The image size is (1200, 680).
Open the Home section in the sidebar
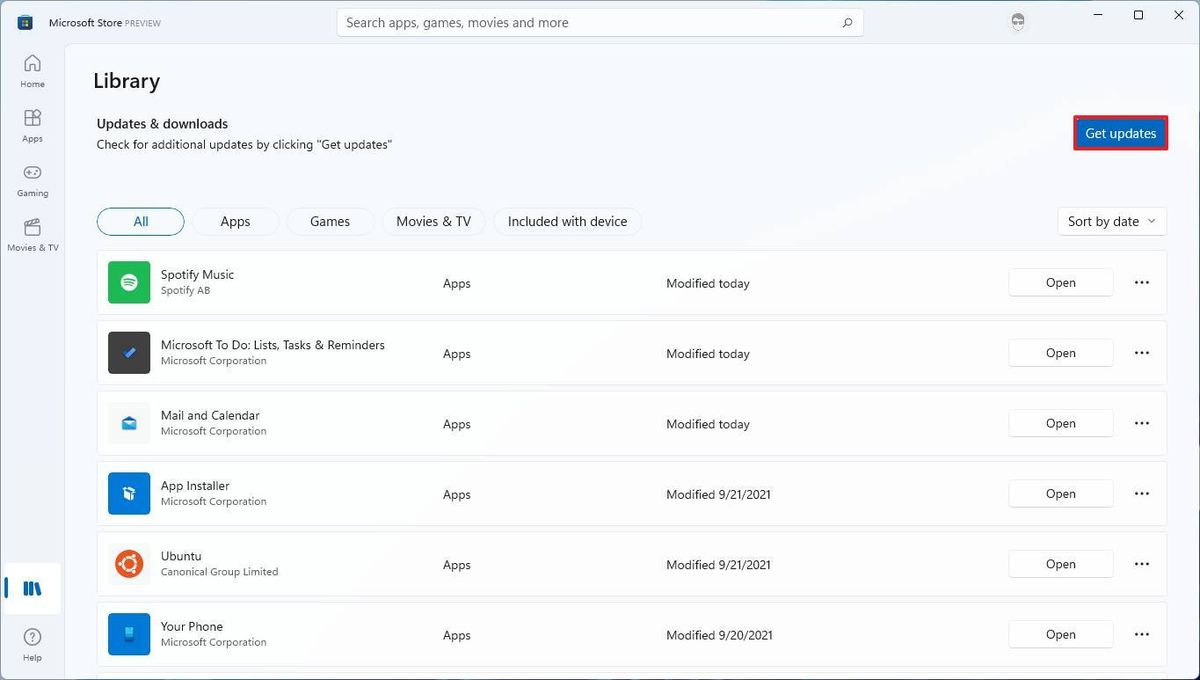click(31, 70)
